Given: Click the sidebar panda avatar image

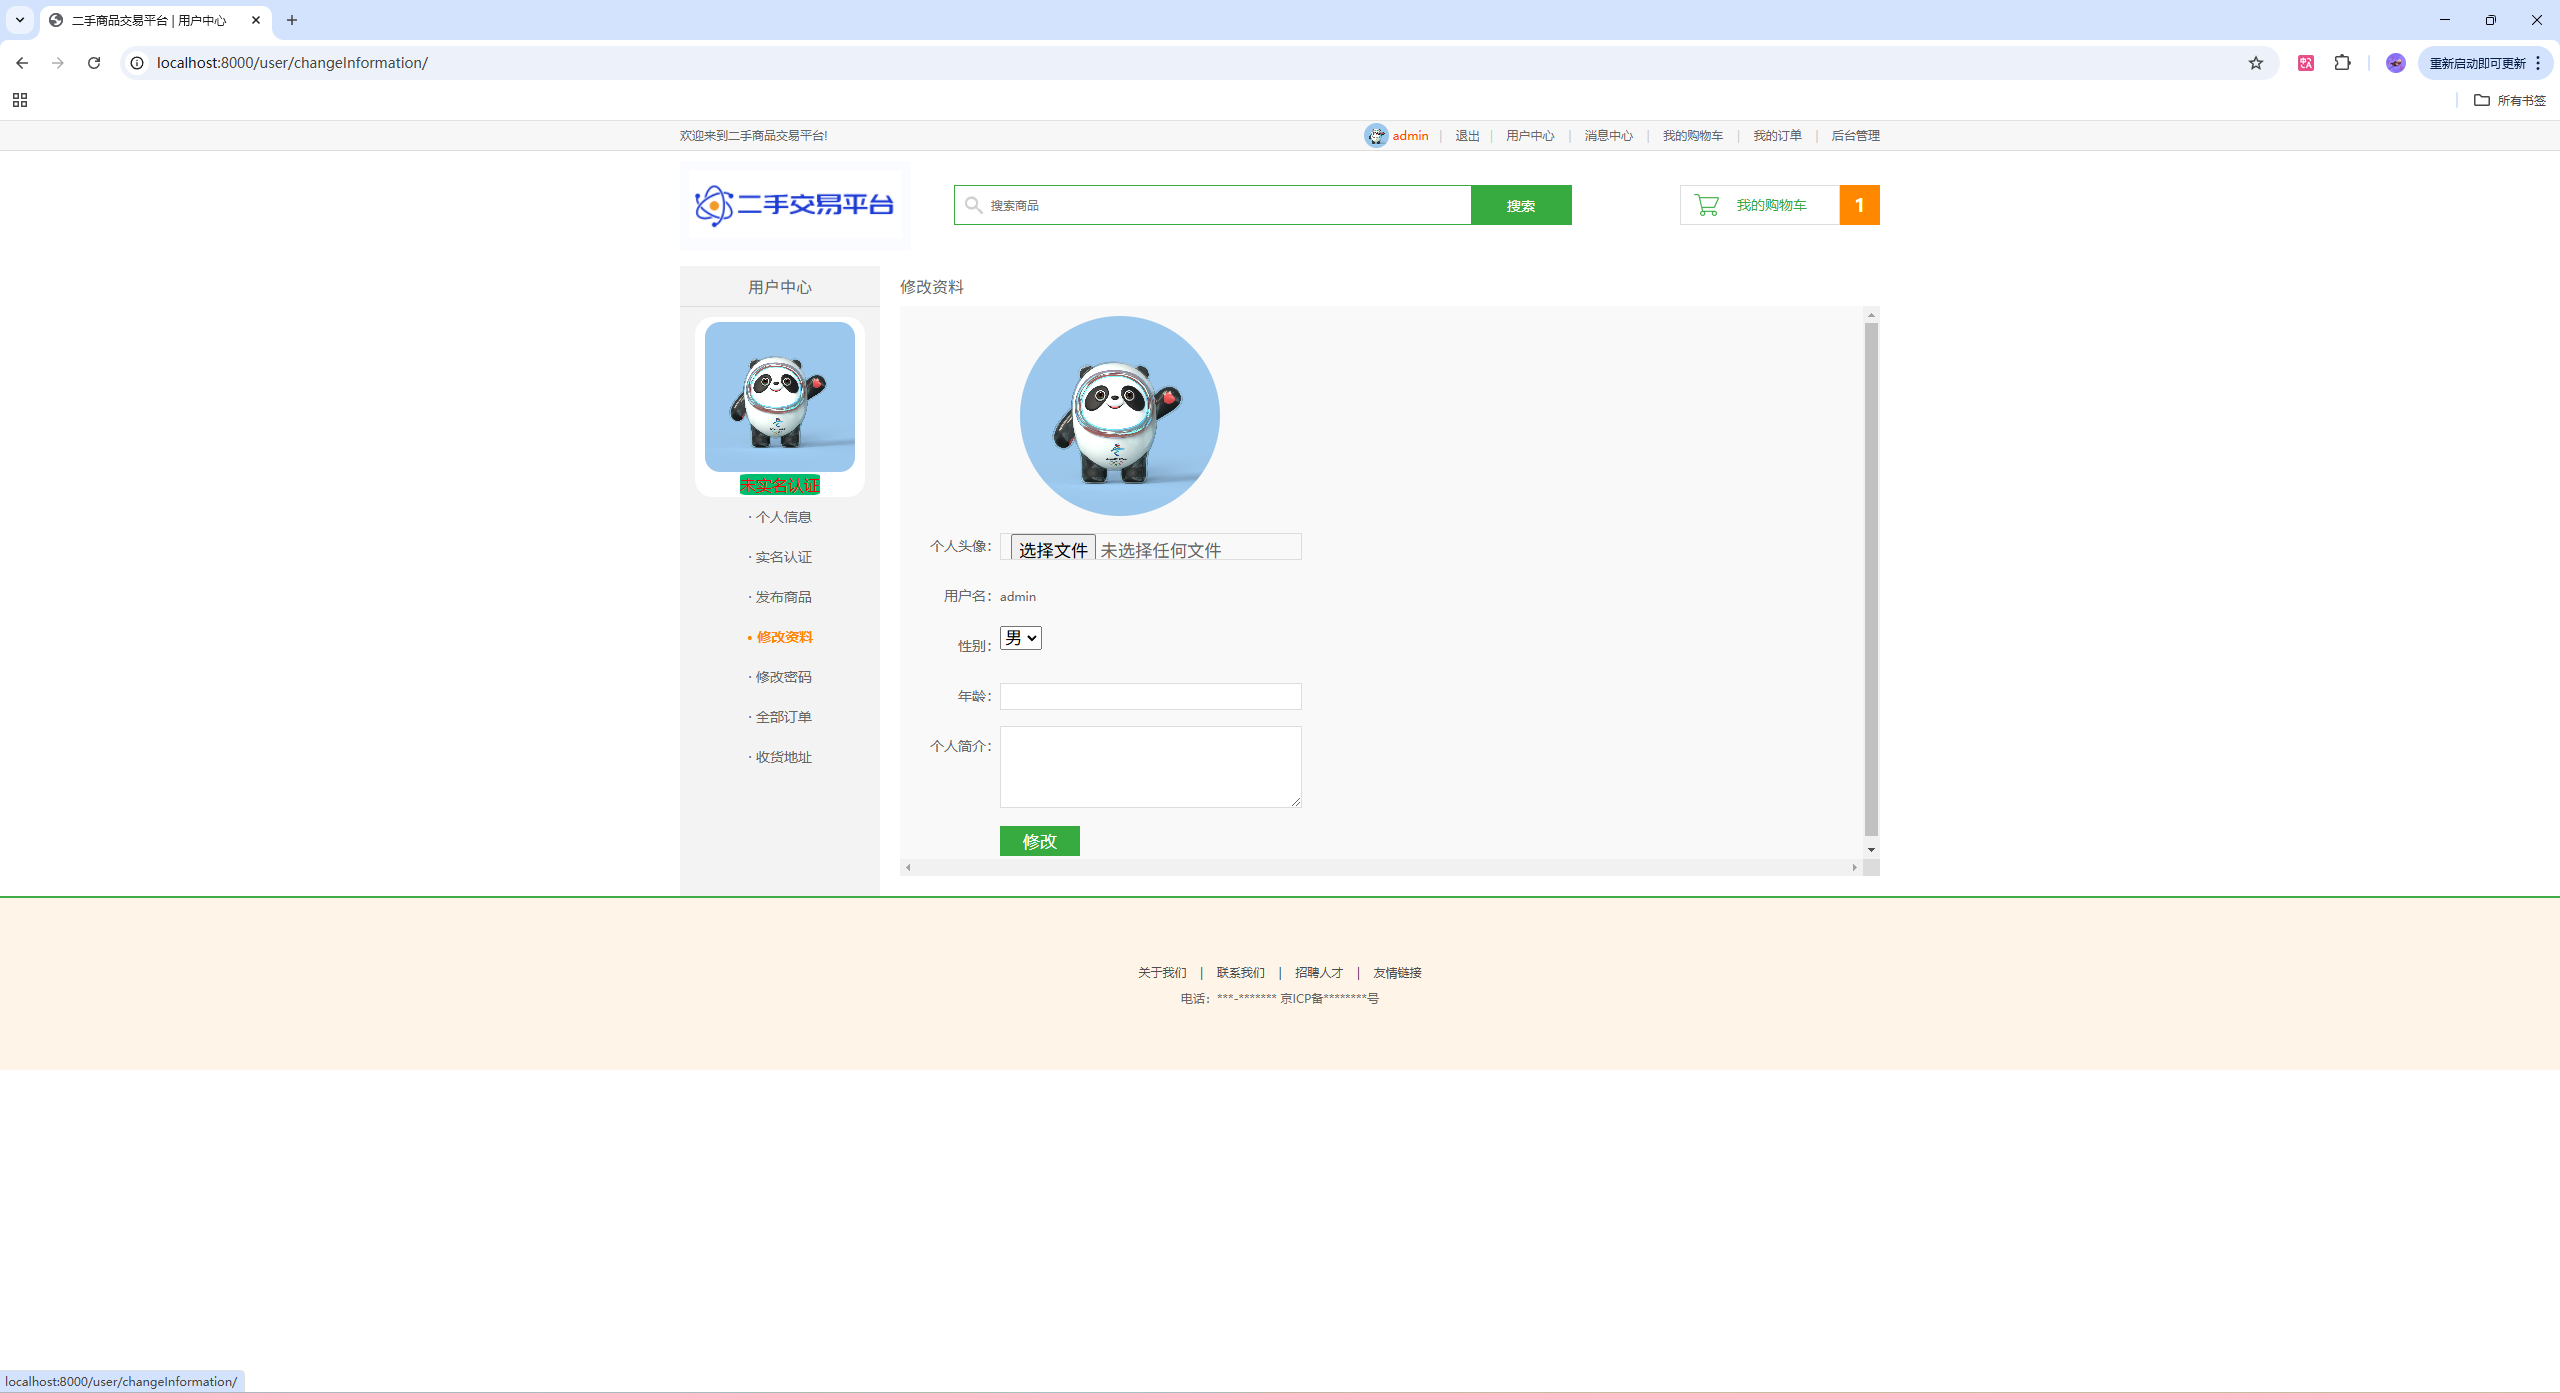Looking at the screenshot, I should (x=780, y=396).
